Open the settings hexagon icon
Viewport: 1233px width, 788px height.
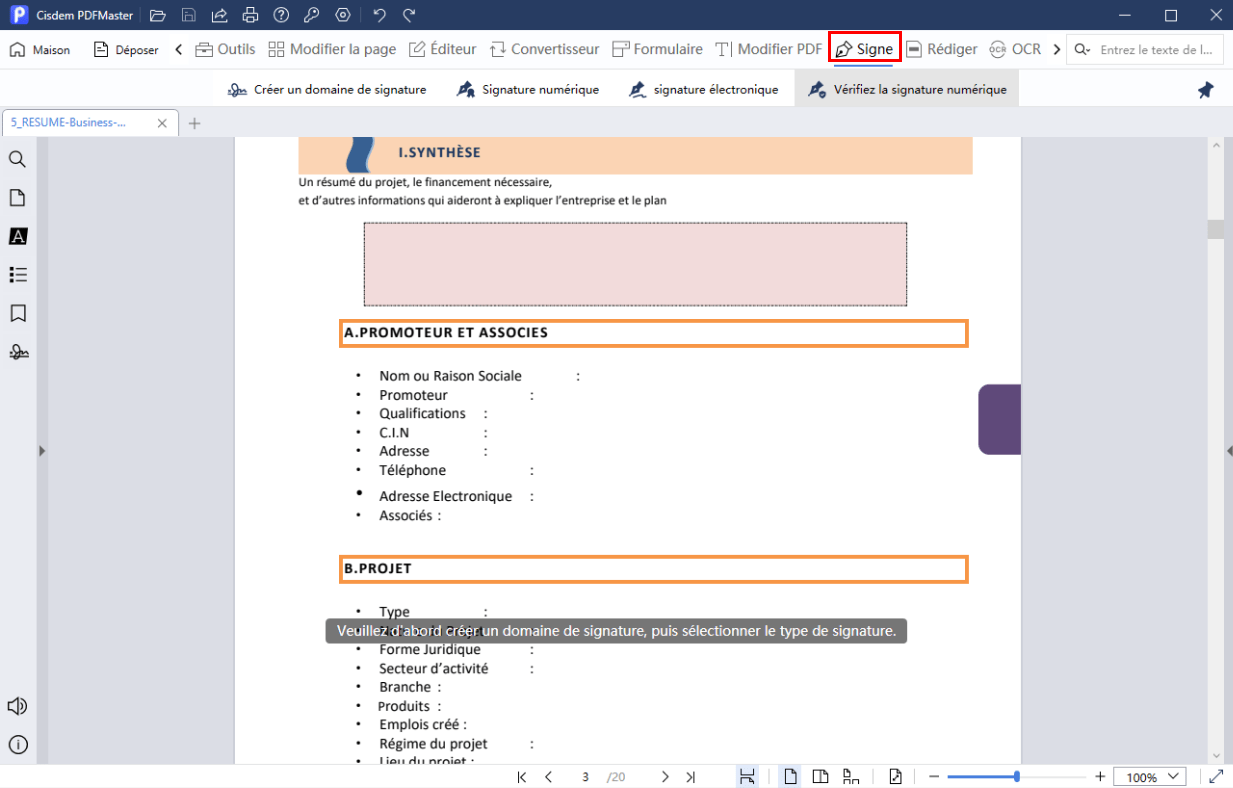pos(343,15)
